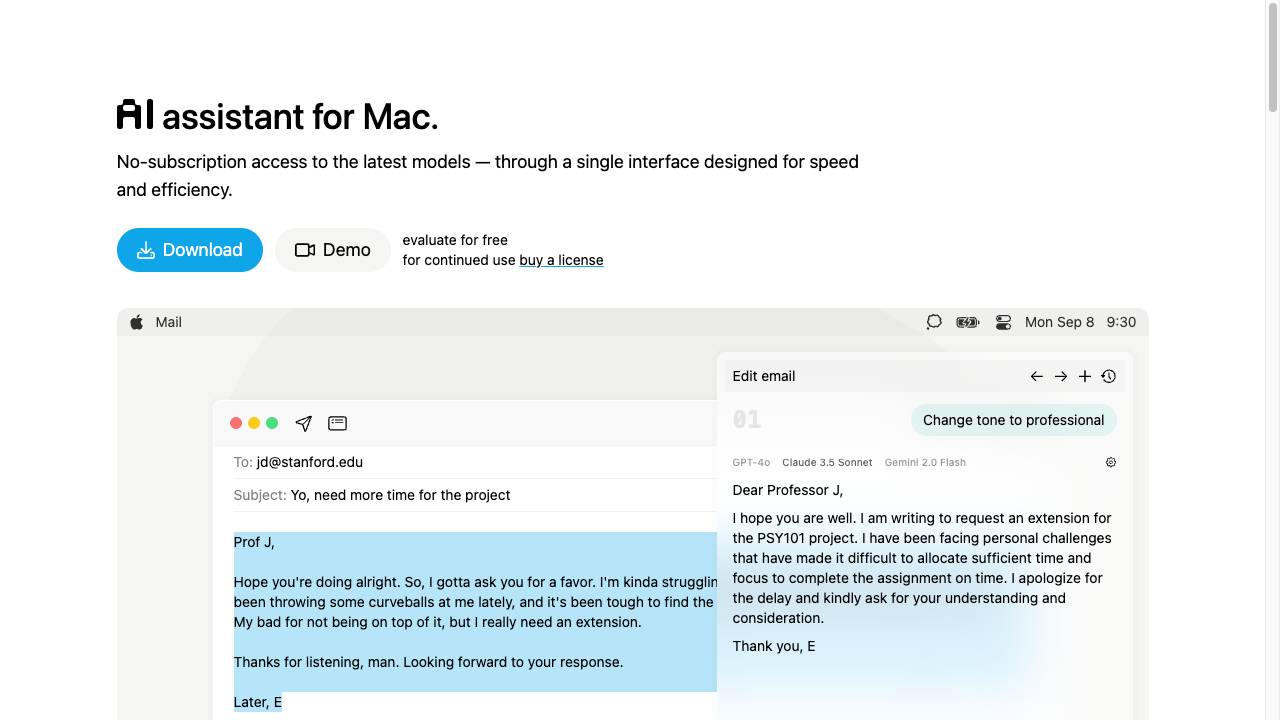This screenshot has width=1280, height=720.
Task: Open the chat bubble icon in the menu bar
Action: pyautogui.click(x=934, y=322)
